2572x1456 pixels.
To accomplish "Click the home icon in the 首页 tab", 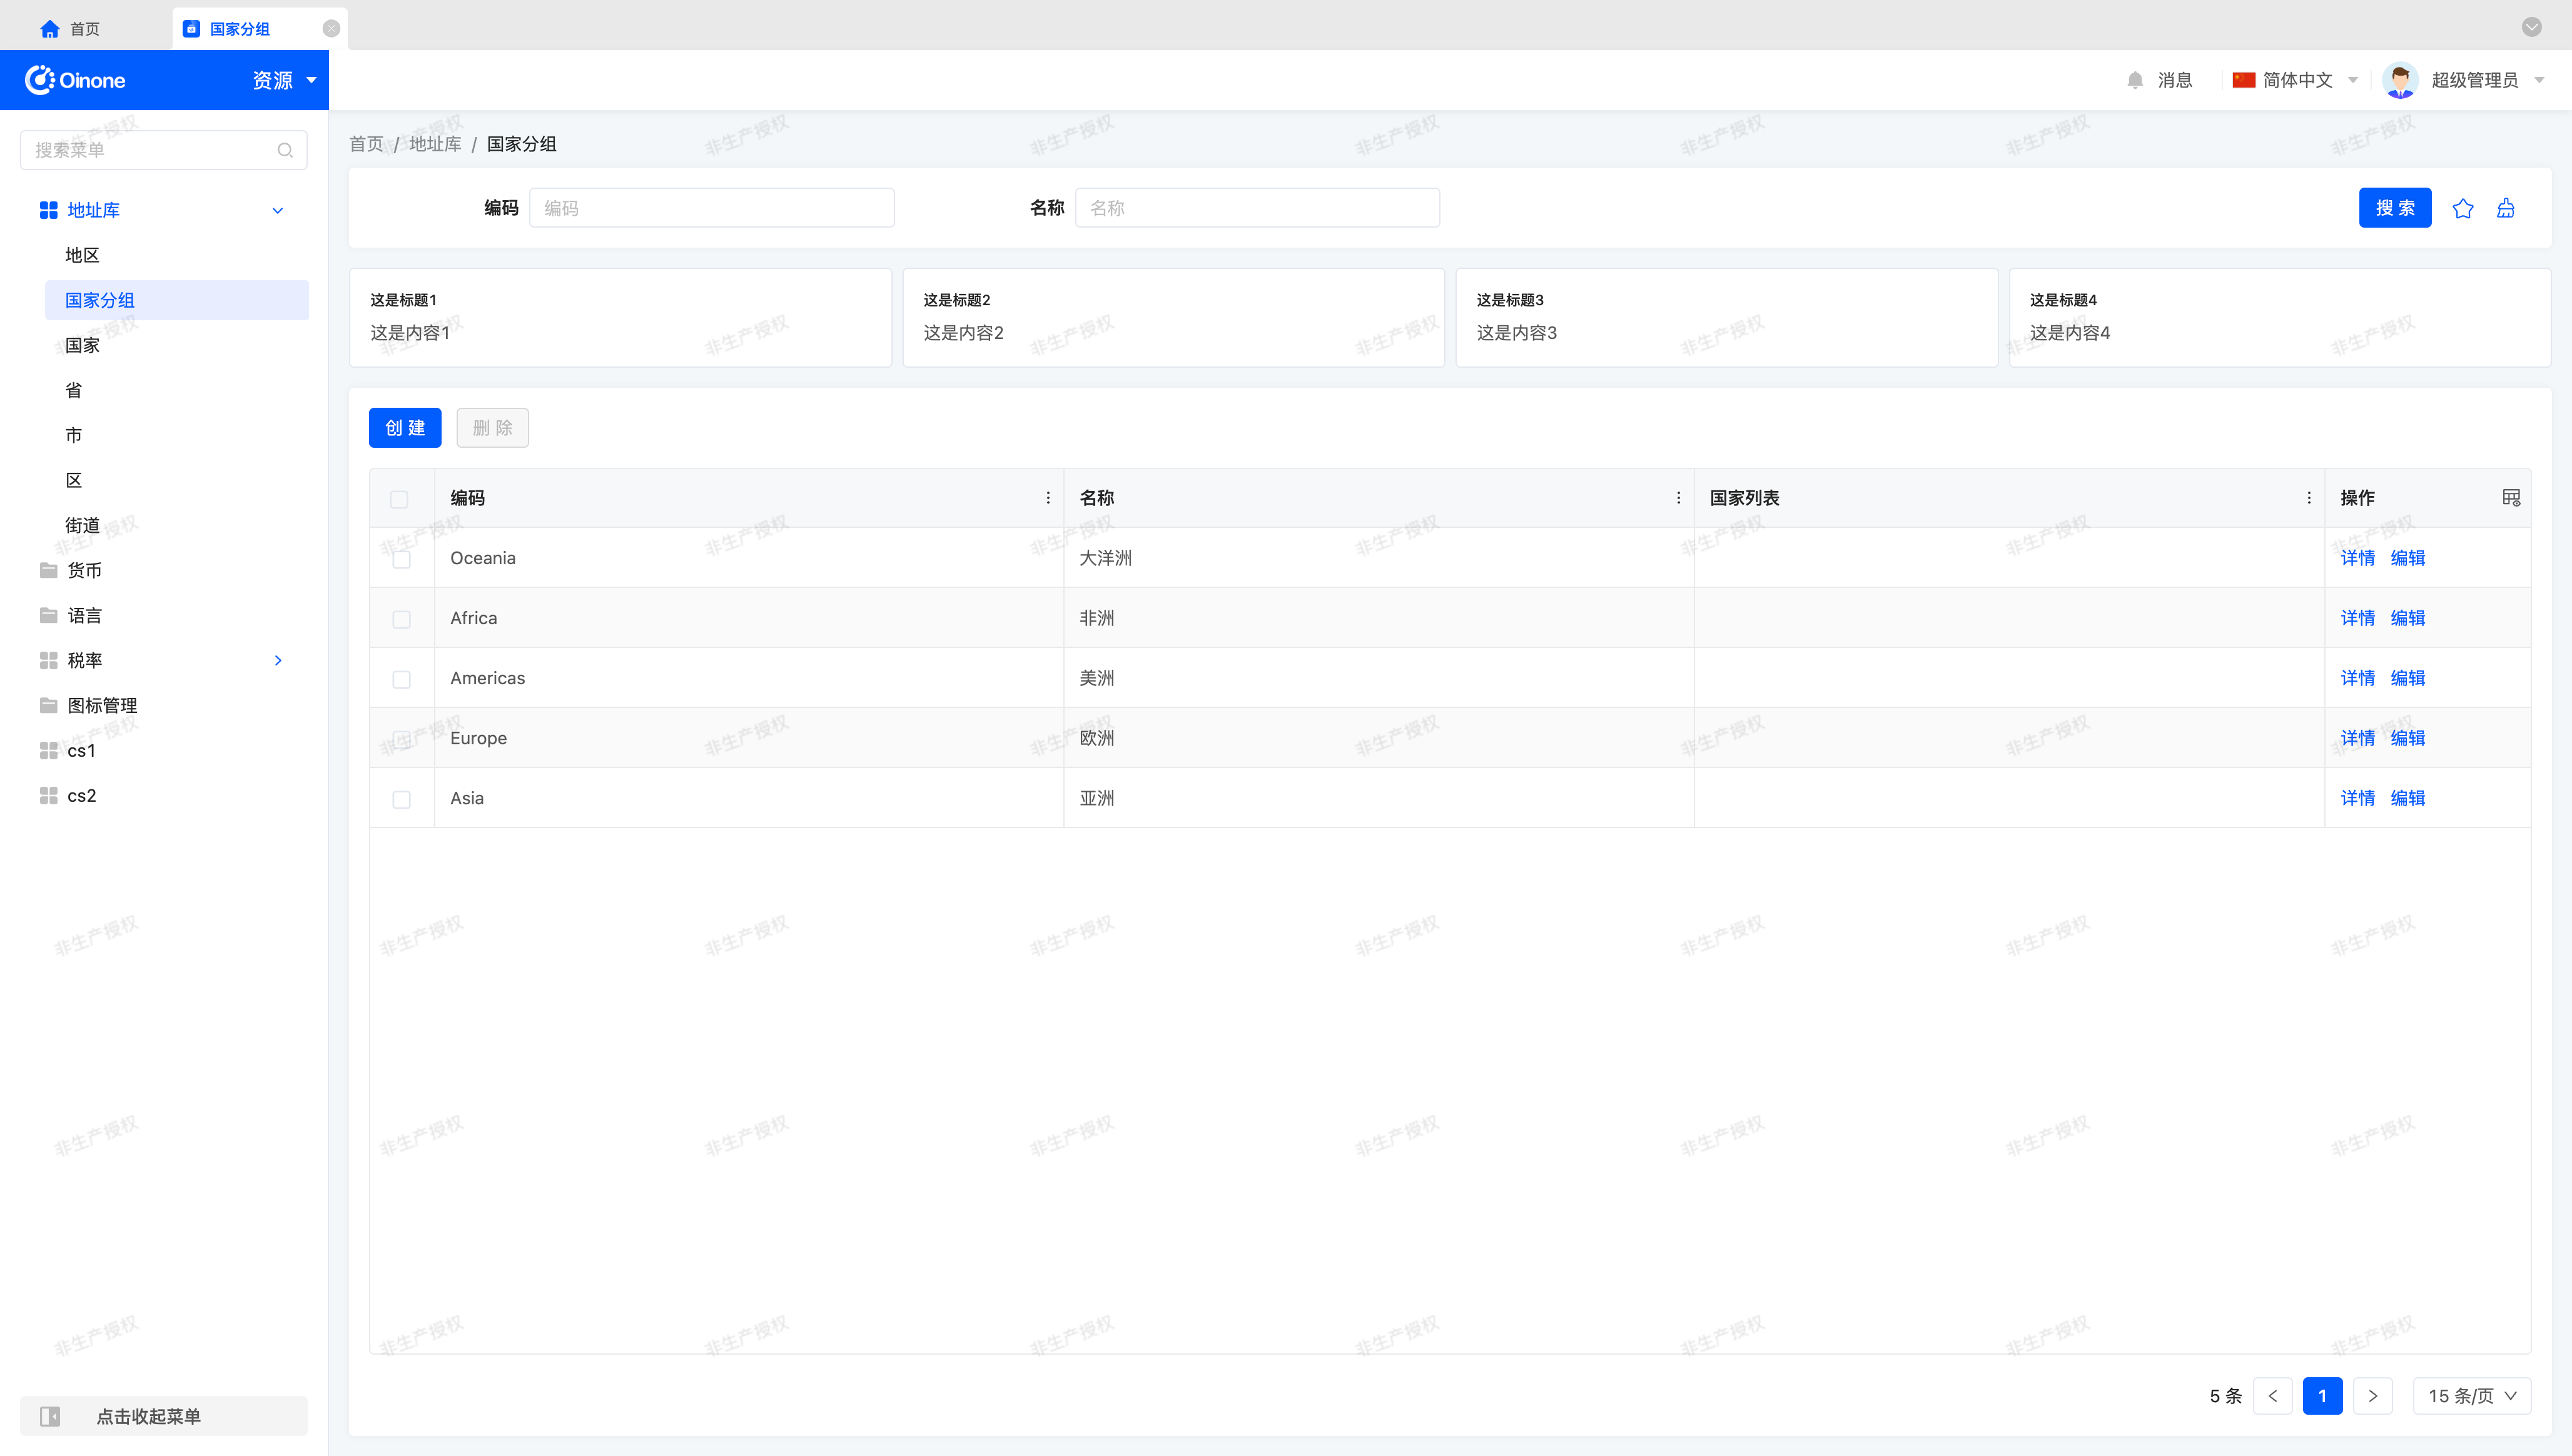I will tap(49, 29).
